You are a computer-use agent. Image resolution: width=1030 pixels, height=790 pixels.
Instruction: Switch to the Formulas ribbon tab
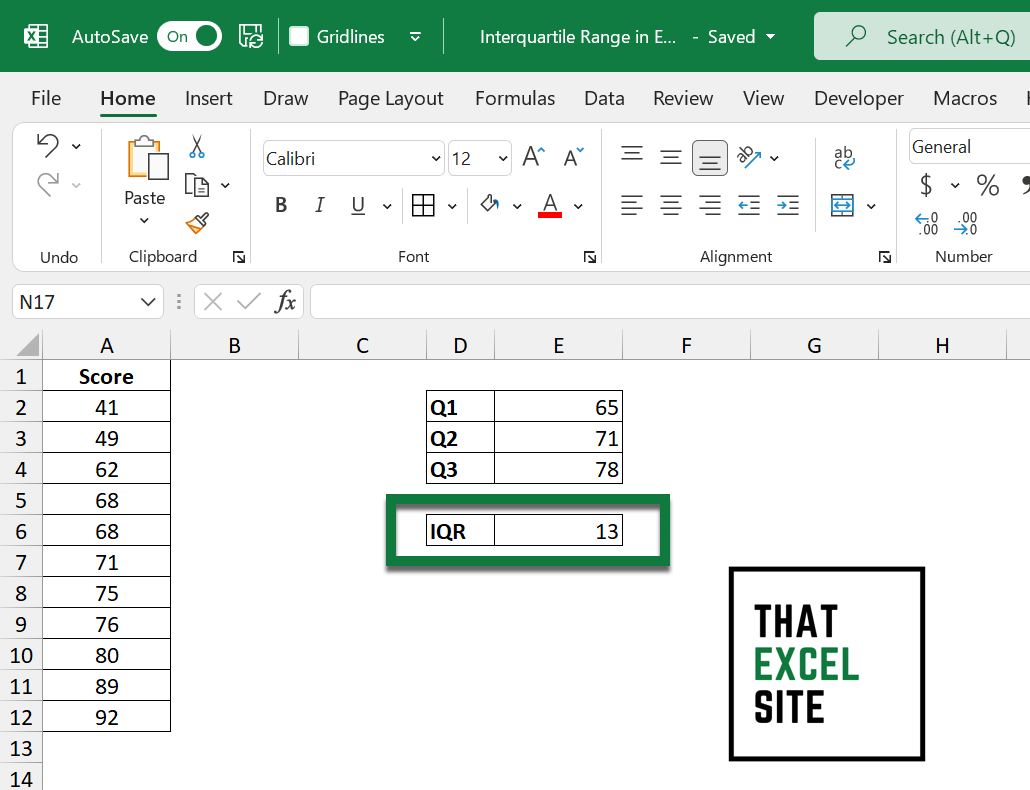pos(514,98)
